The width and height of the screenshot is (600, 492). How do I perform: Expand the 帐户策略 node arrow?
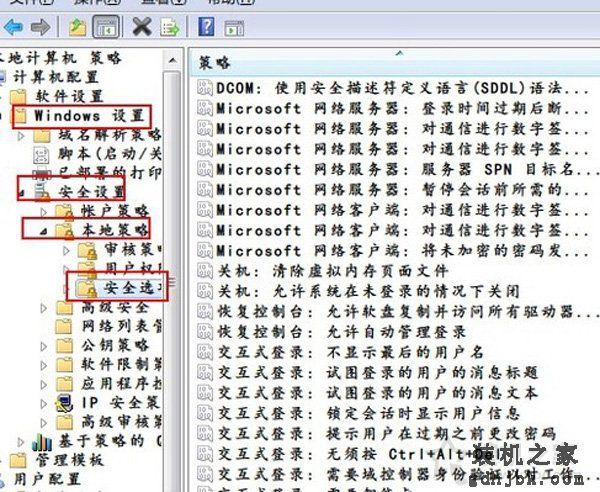44,212
